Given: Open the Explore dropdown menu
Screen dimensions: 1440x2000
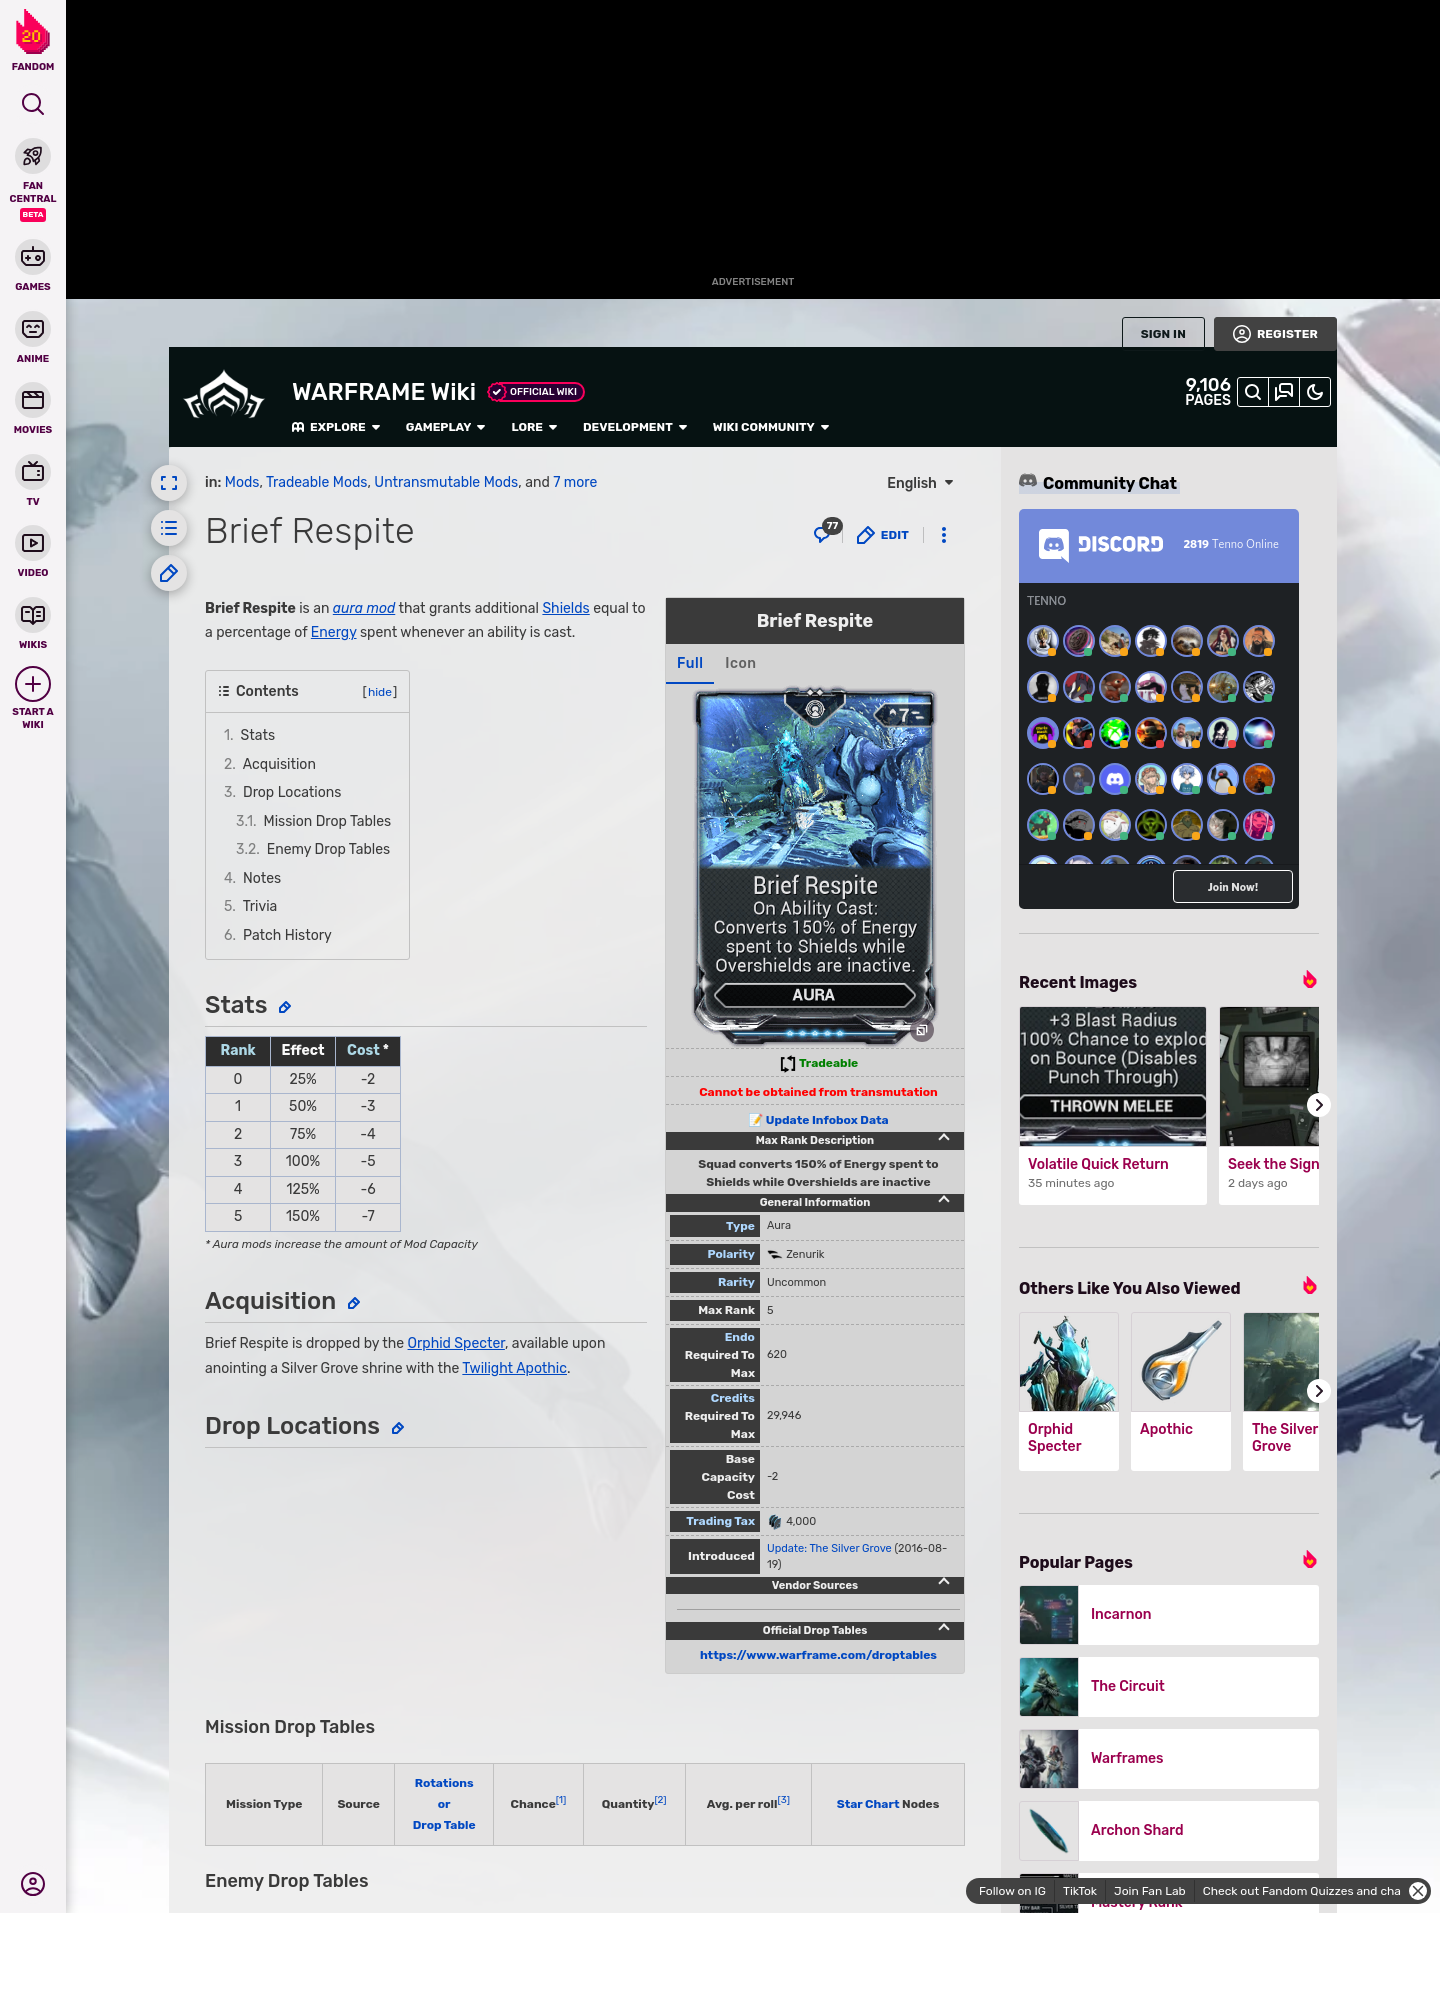Looking at the screenshot, I should click(x=336, y=427).
